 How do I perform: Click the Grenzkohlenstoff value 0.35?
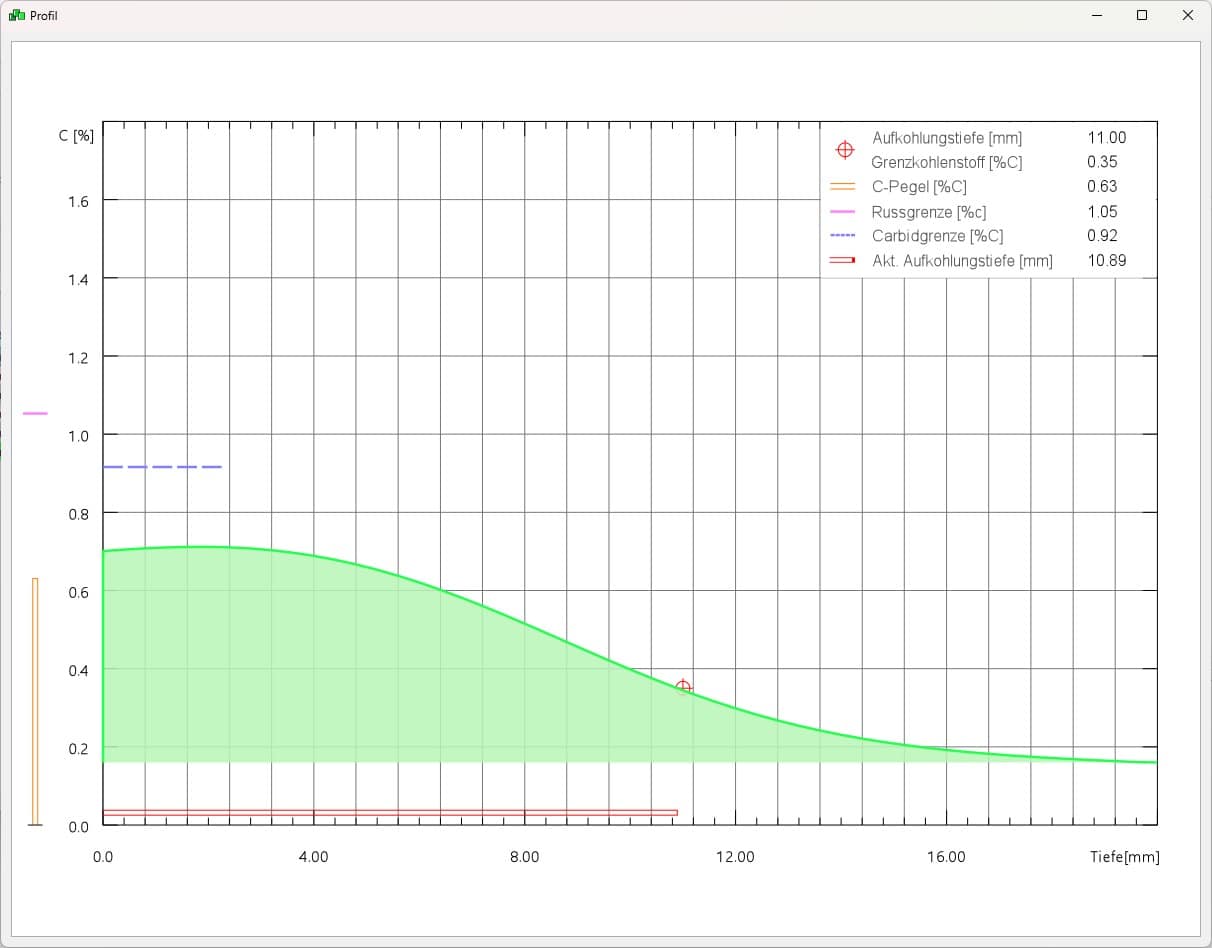click(x=1102, y=162)
